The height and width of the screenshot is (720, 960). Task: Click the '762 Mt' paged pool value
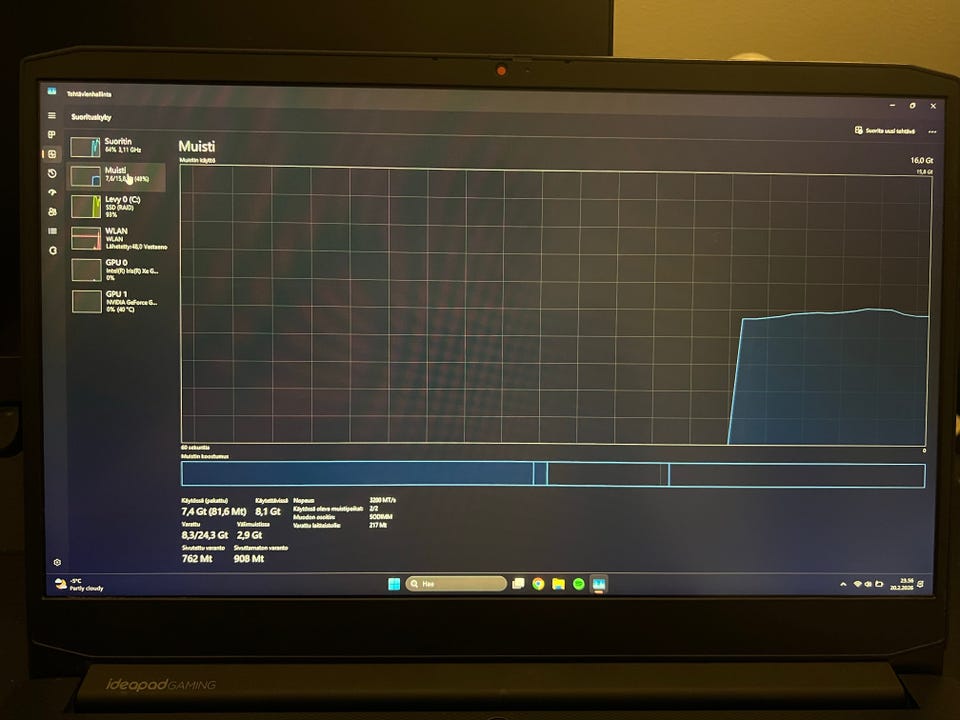click(197, 558)
